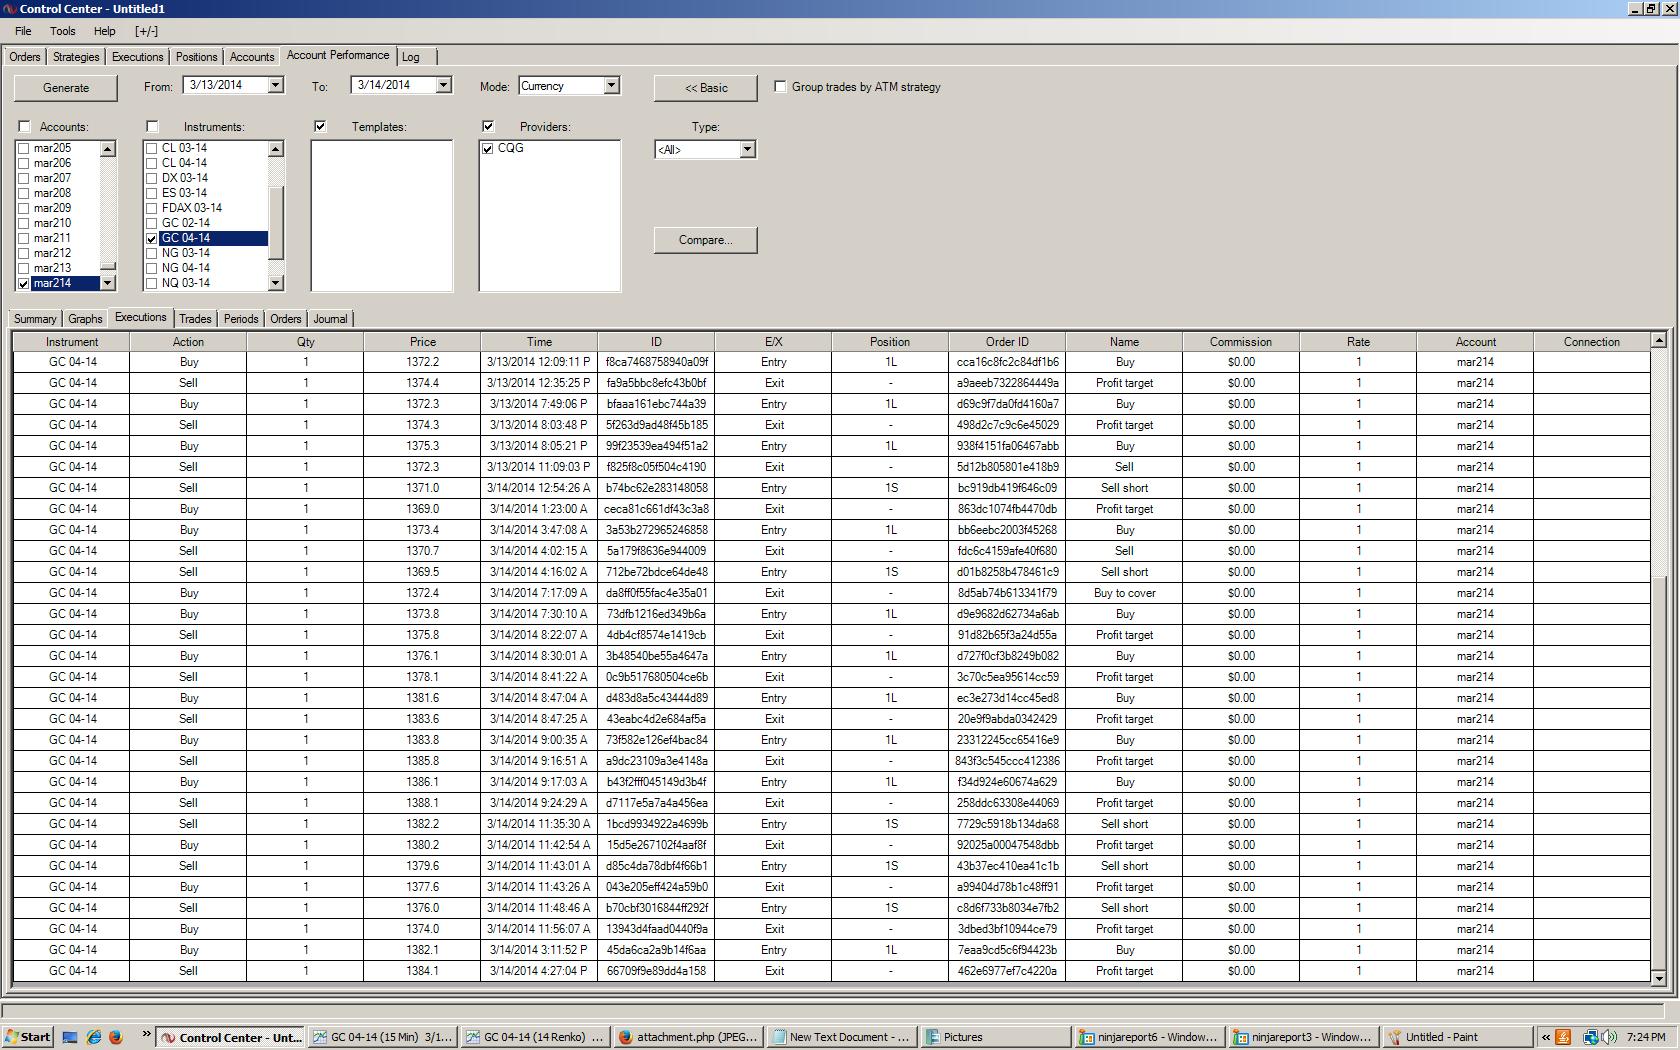Click the Templates list box
Screen dimensions: 1680x1050
click(382, 216)
